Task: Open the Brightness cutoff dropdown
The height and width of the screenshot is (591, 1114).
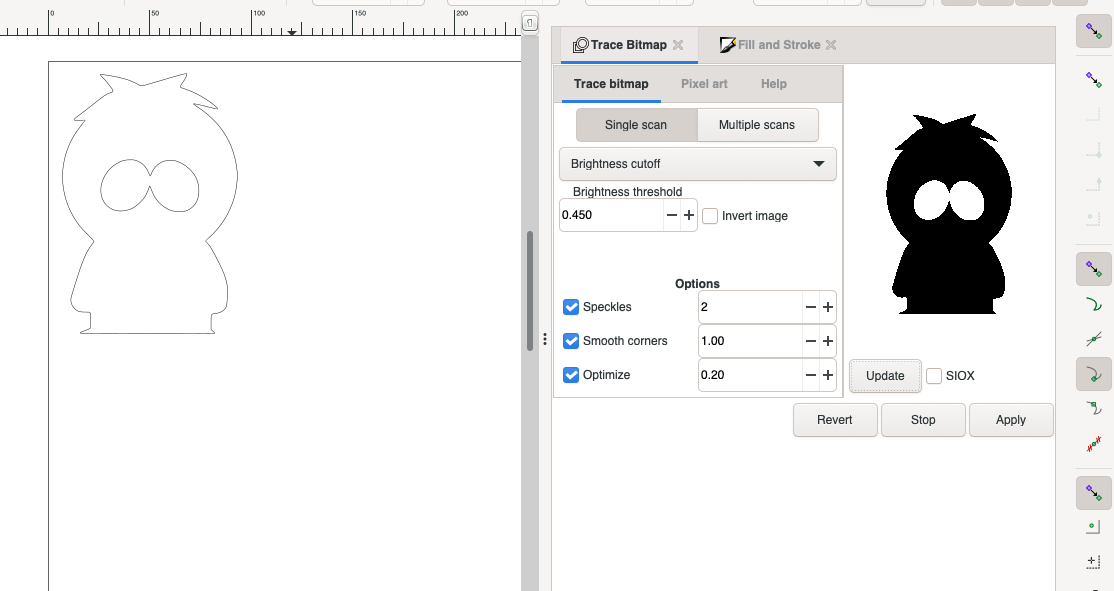Action: 697,164
